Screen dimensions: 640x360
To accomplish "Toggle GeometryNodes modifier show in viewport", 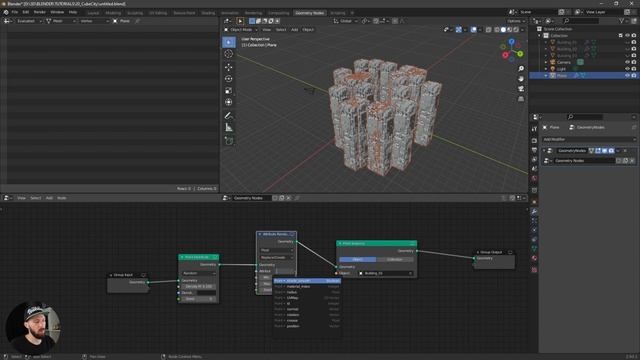I will coord(604,151).
